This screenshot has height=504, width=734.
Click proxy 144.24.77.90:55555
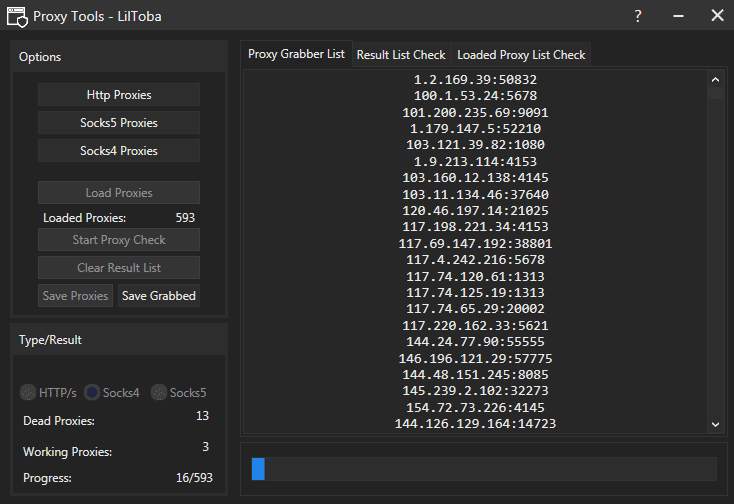(x=475, y=342)
